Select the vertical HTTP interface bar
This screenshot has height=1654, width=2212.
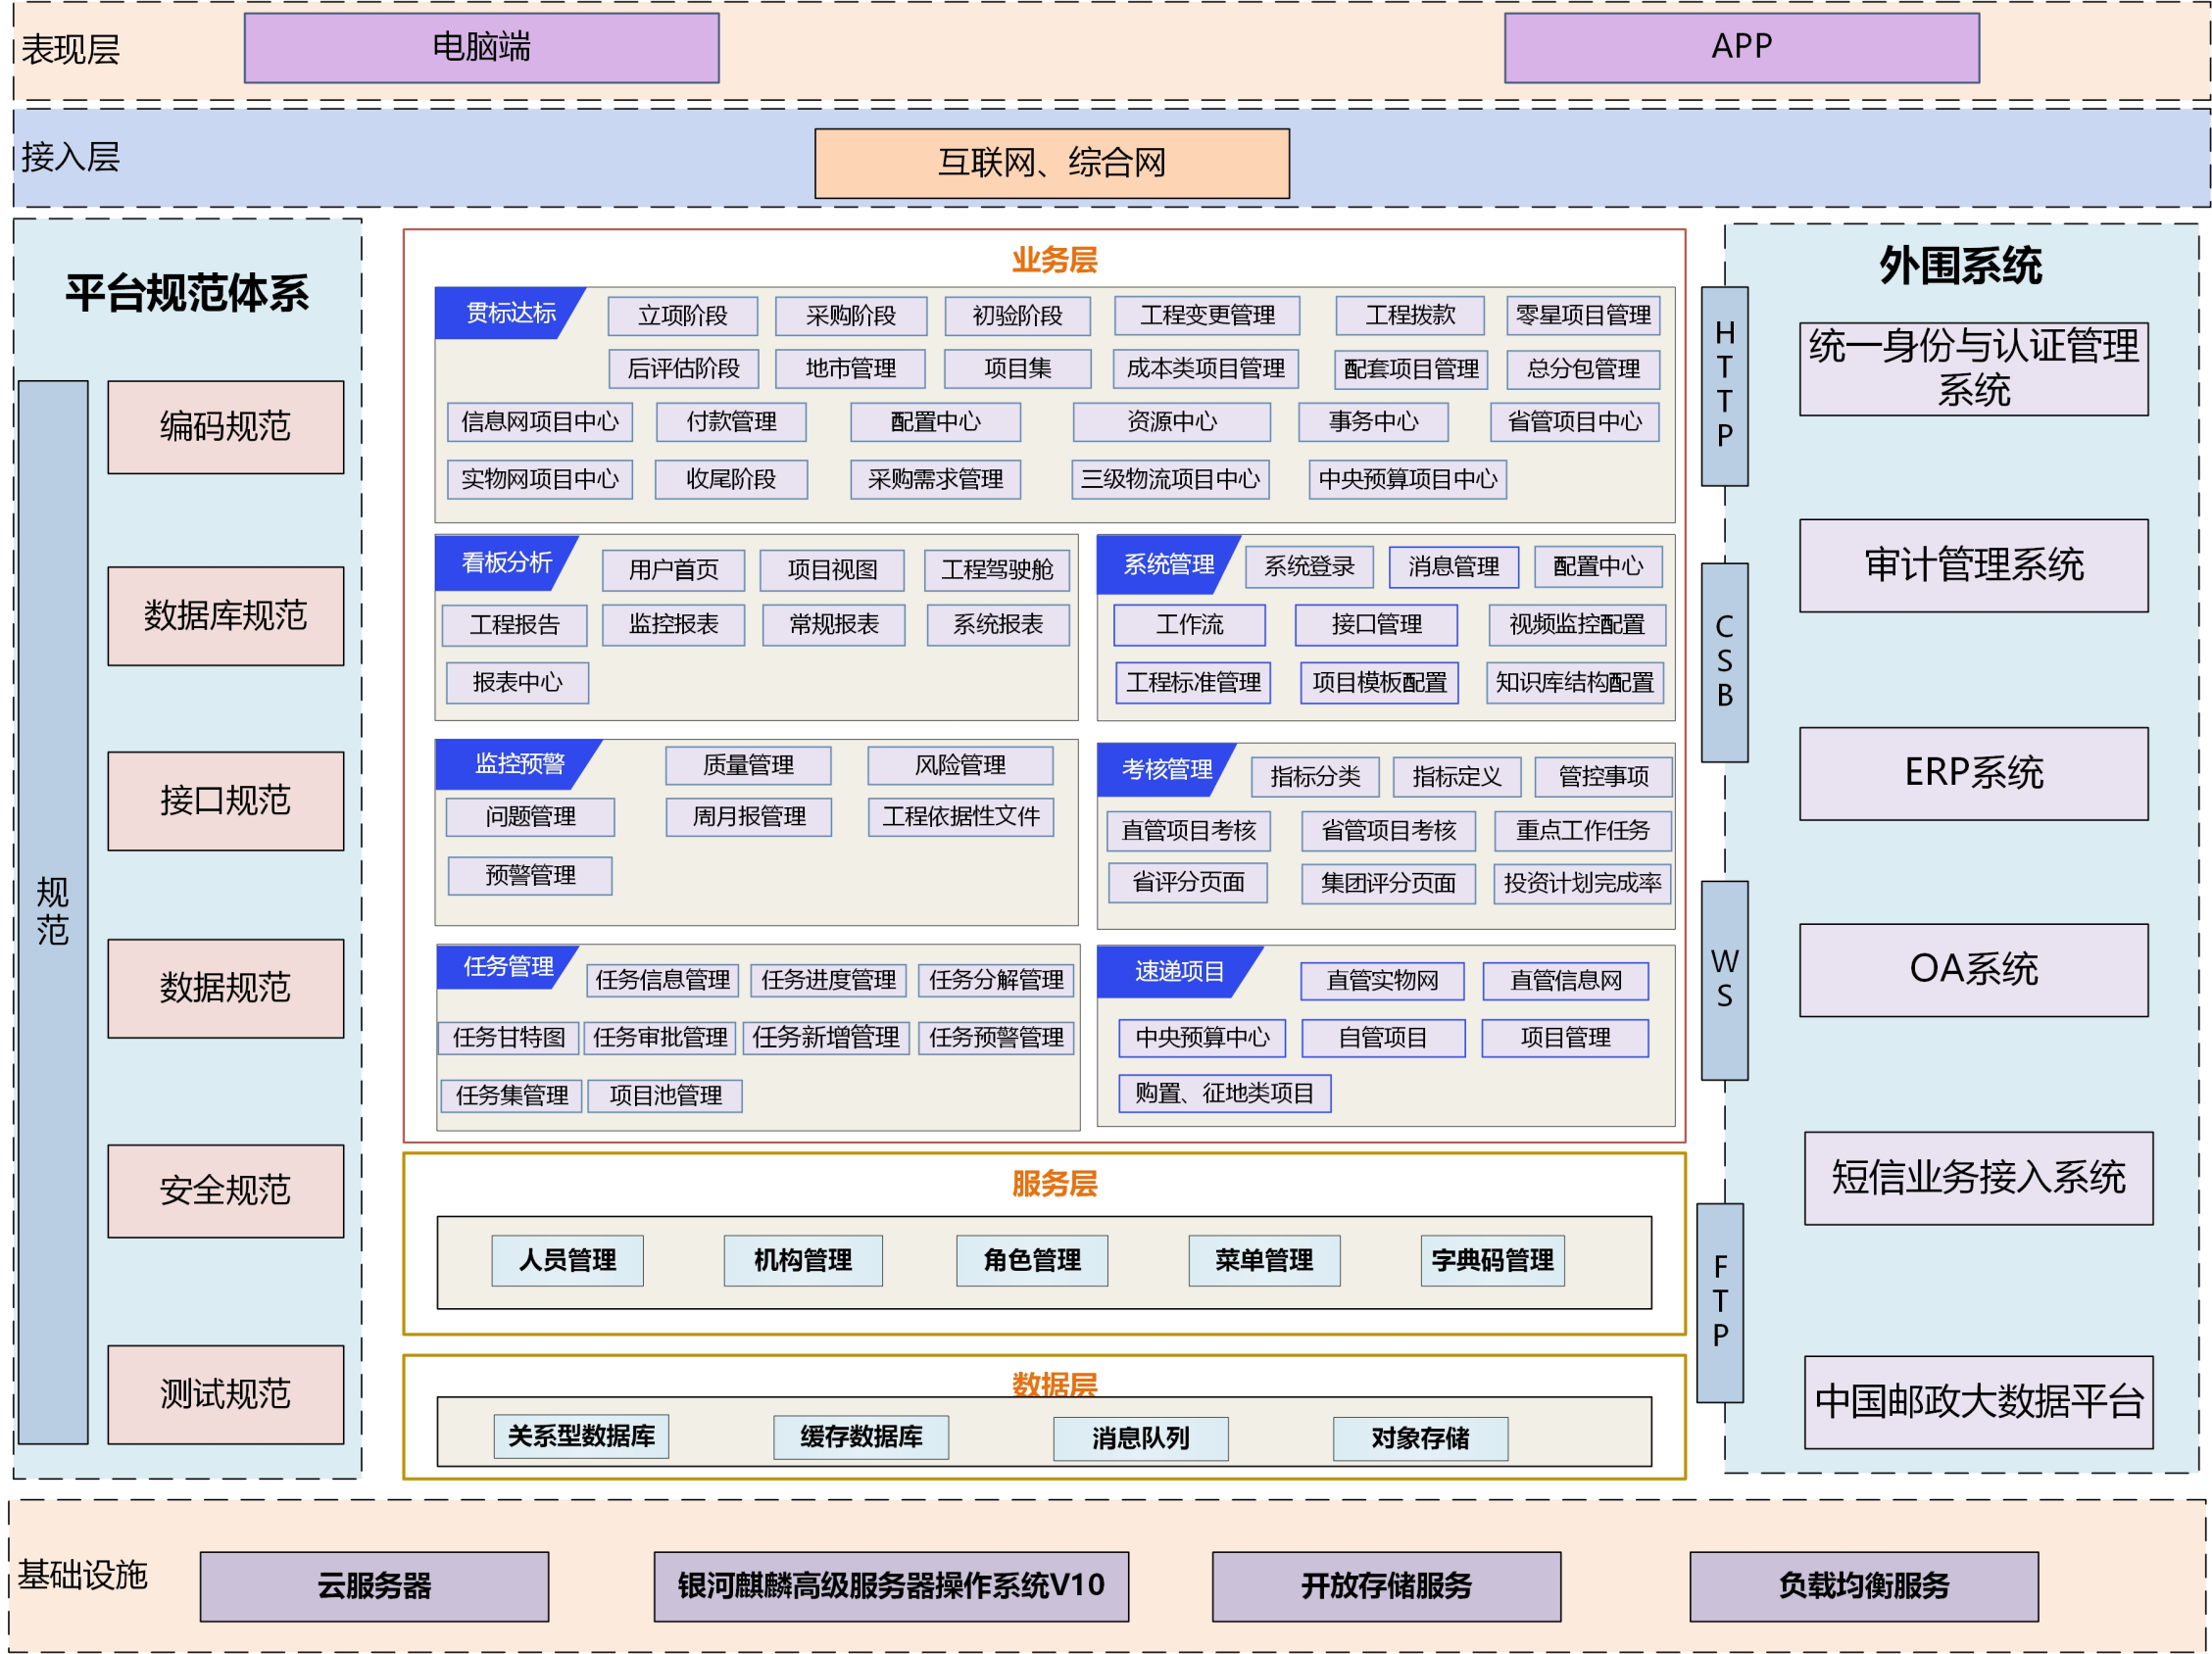pos(1724,386)
